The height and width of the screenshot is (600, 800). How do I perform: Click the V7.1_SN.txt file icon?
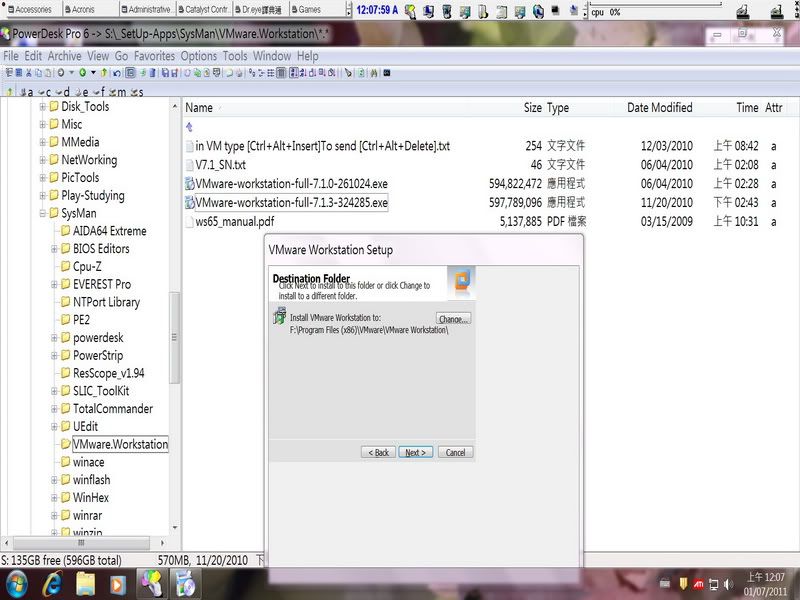point(189,165)
